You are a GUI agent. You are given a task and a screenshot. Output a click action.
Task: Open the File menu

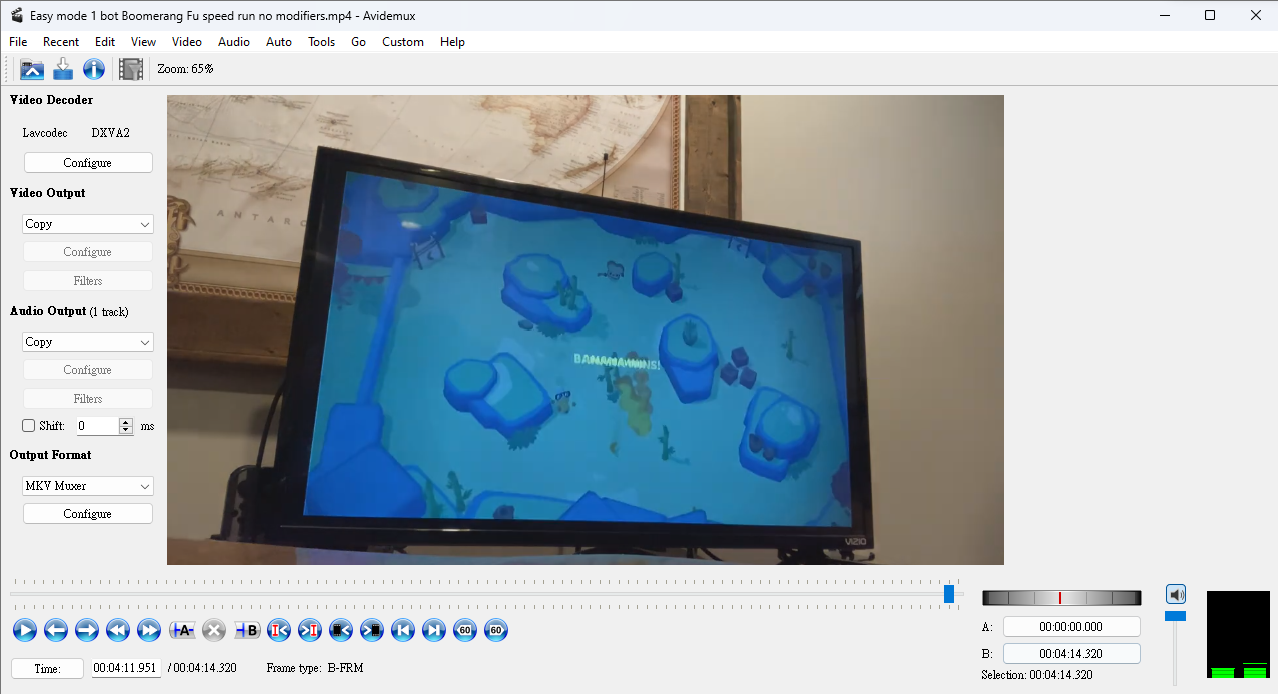tap(18, 42)
